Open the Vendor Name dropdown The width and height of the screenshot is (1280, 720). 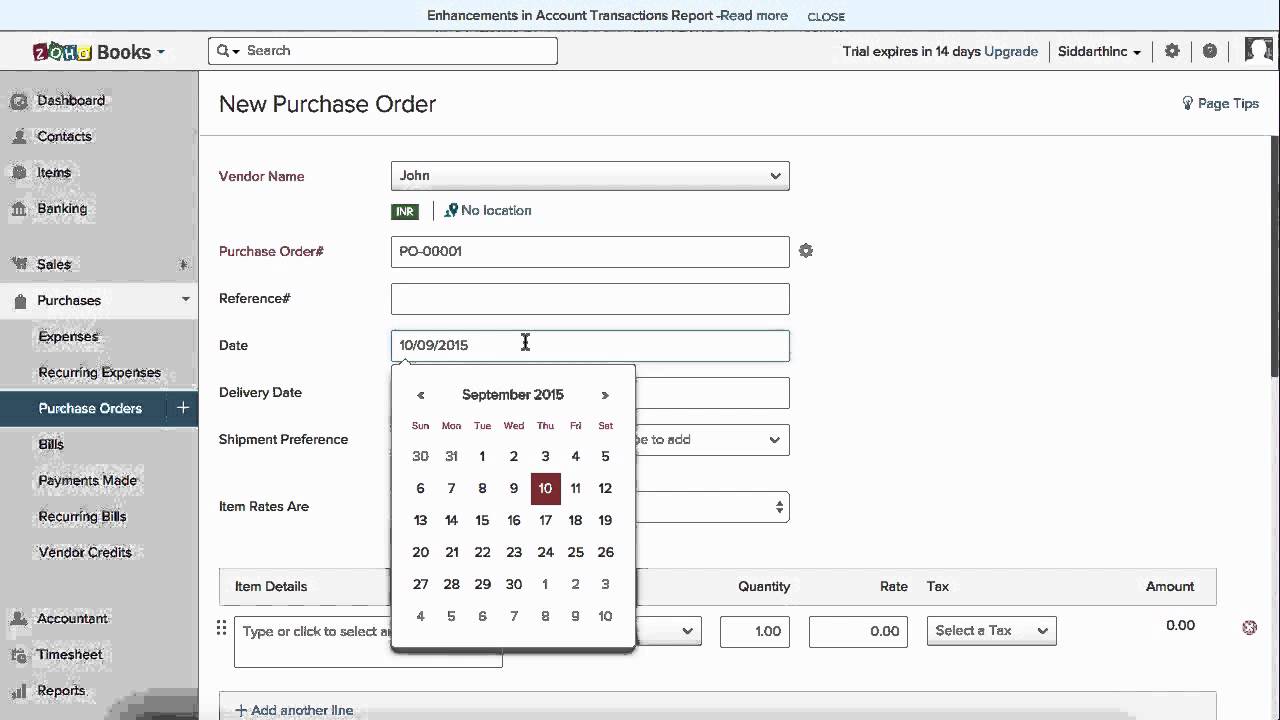pos(590,176)
